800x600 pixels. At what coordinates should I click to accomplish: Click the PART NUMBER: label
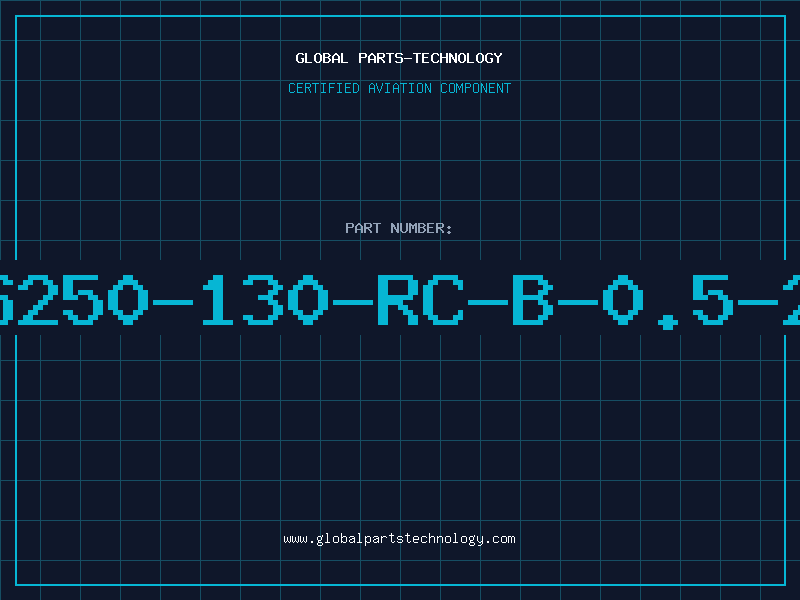click(398, 228)
